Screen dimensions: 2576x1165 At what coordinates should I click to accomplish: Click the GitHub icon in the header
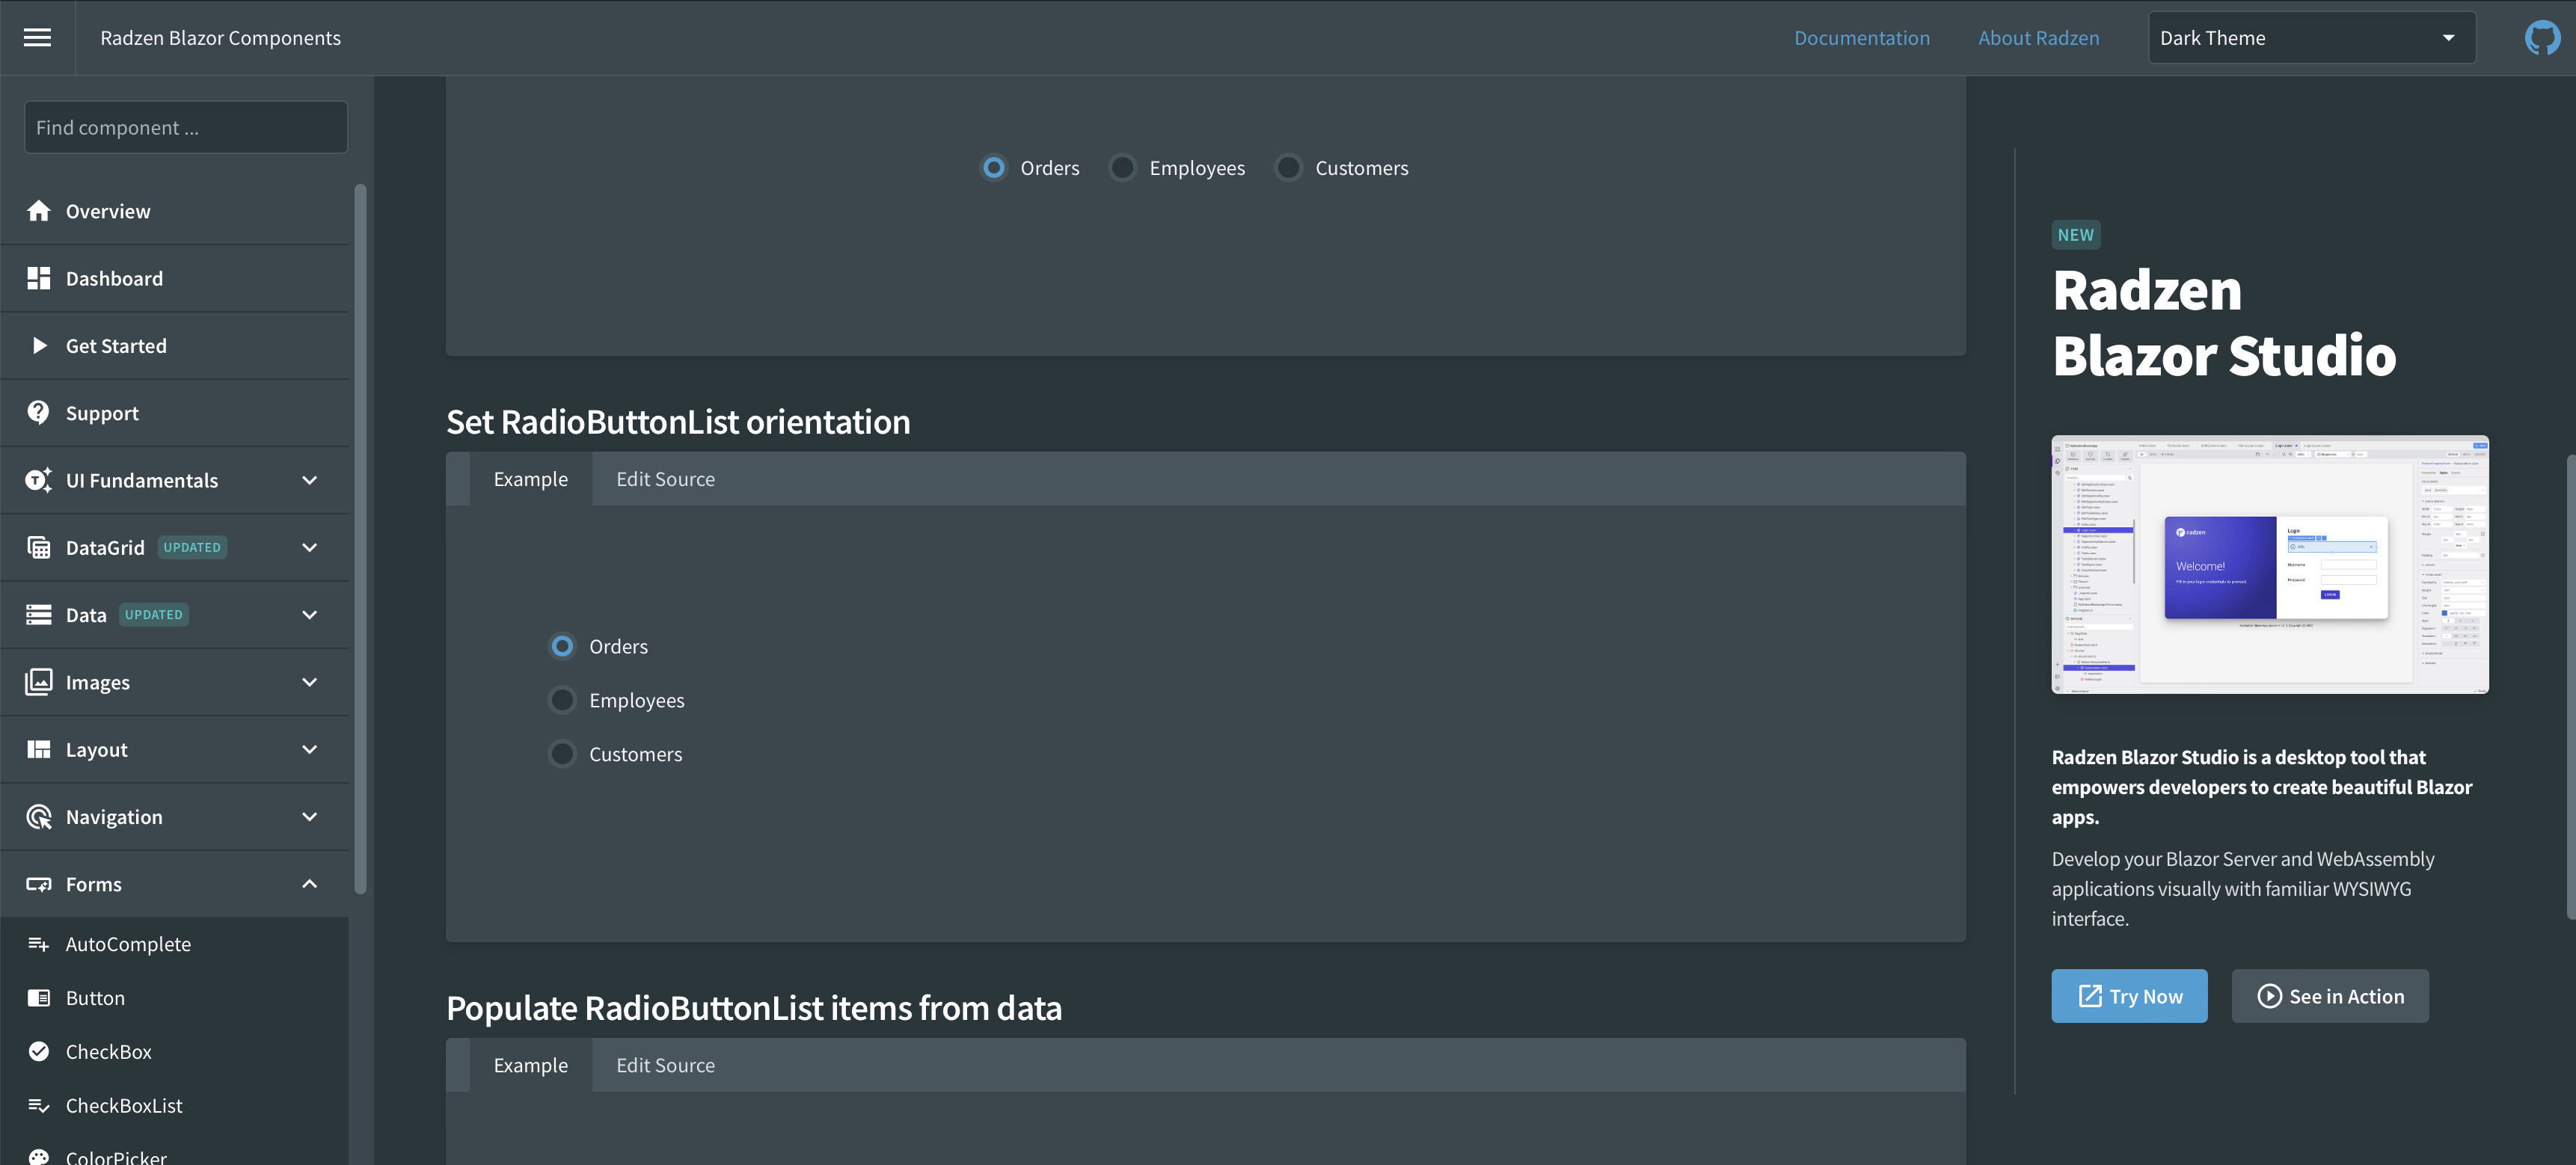coord(2543,37)
